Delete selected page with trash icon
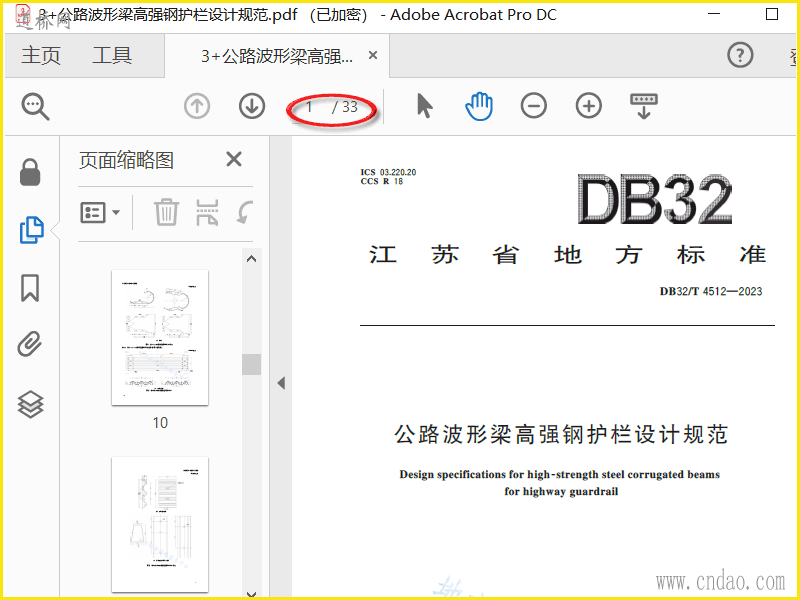 [166, 212]
